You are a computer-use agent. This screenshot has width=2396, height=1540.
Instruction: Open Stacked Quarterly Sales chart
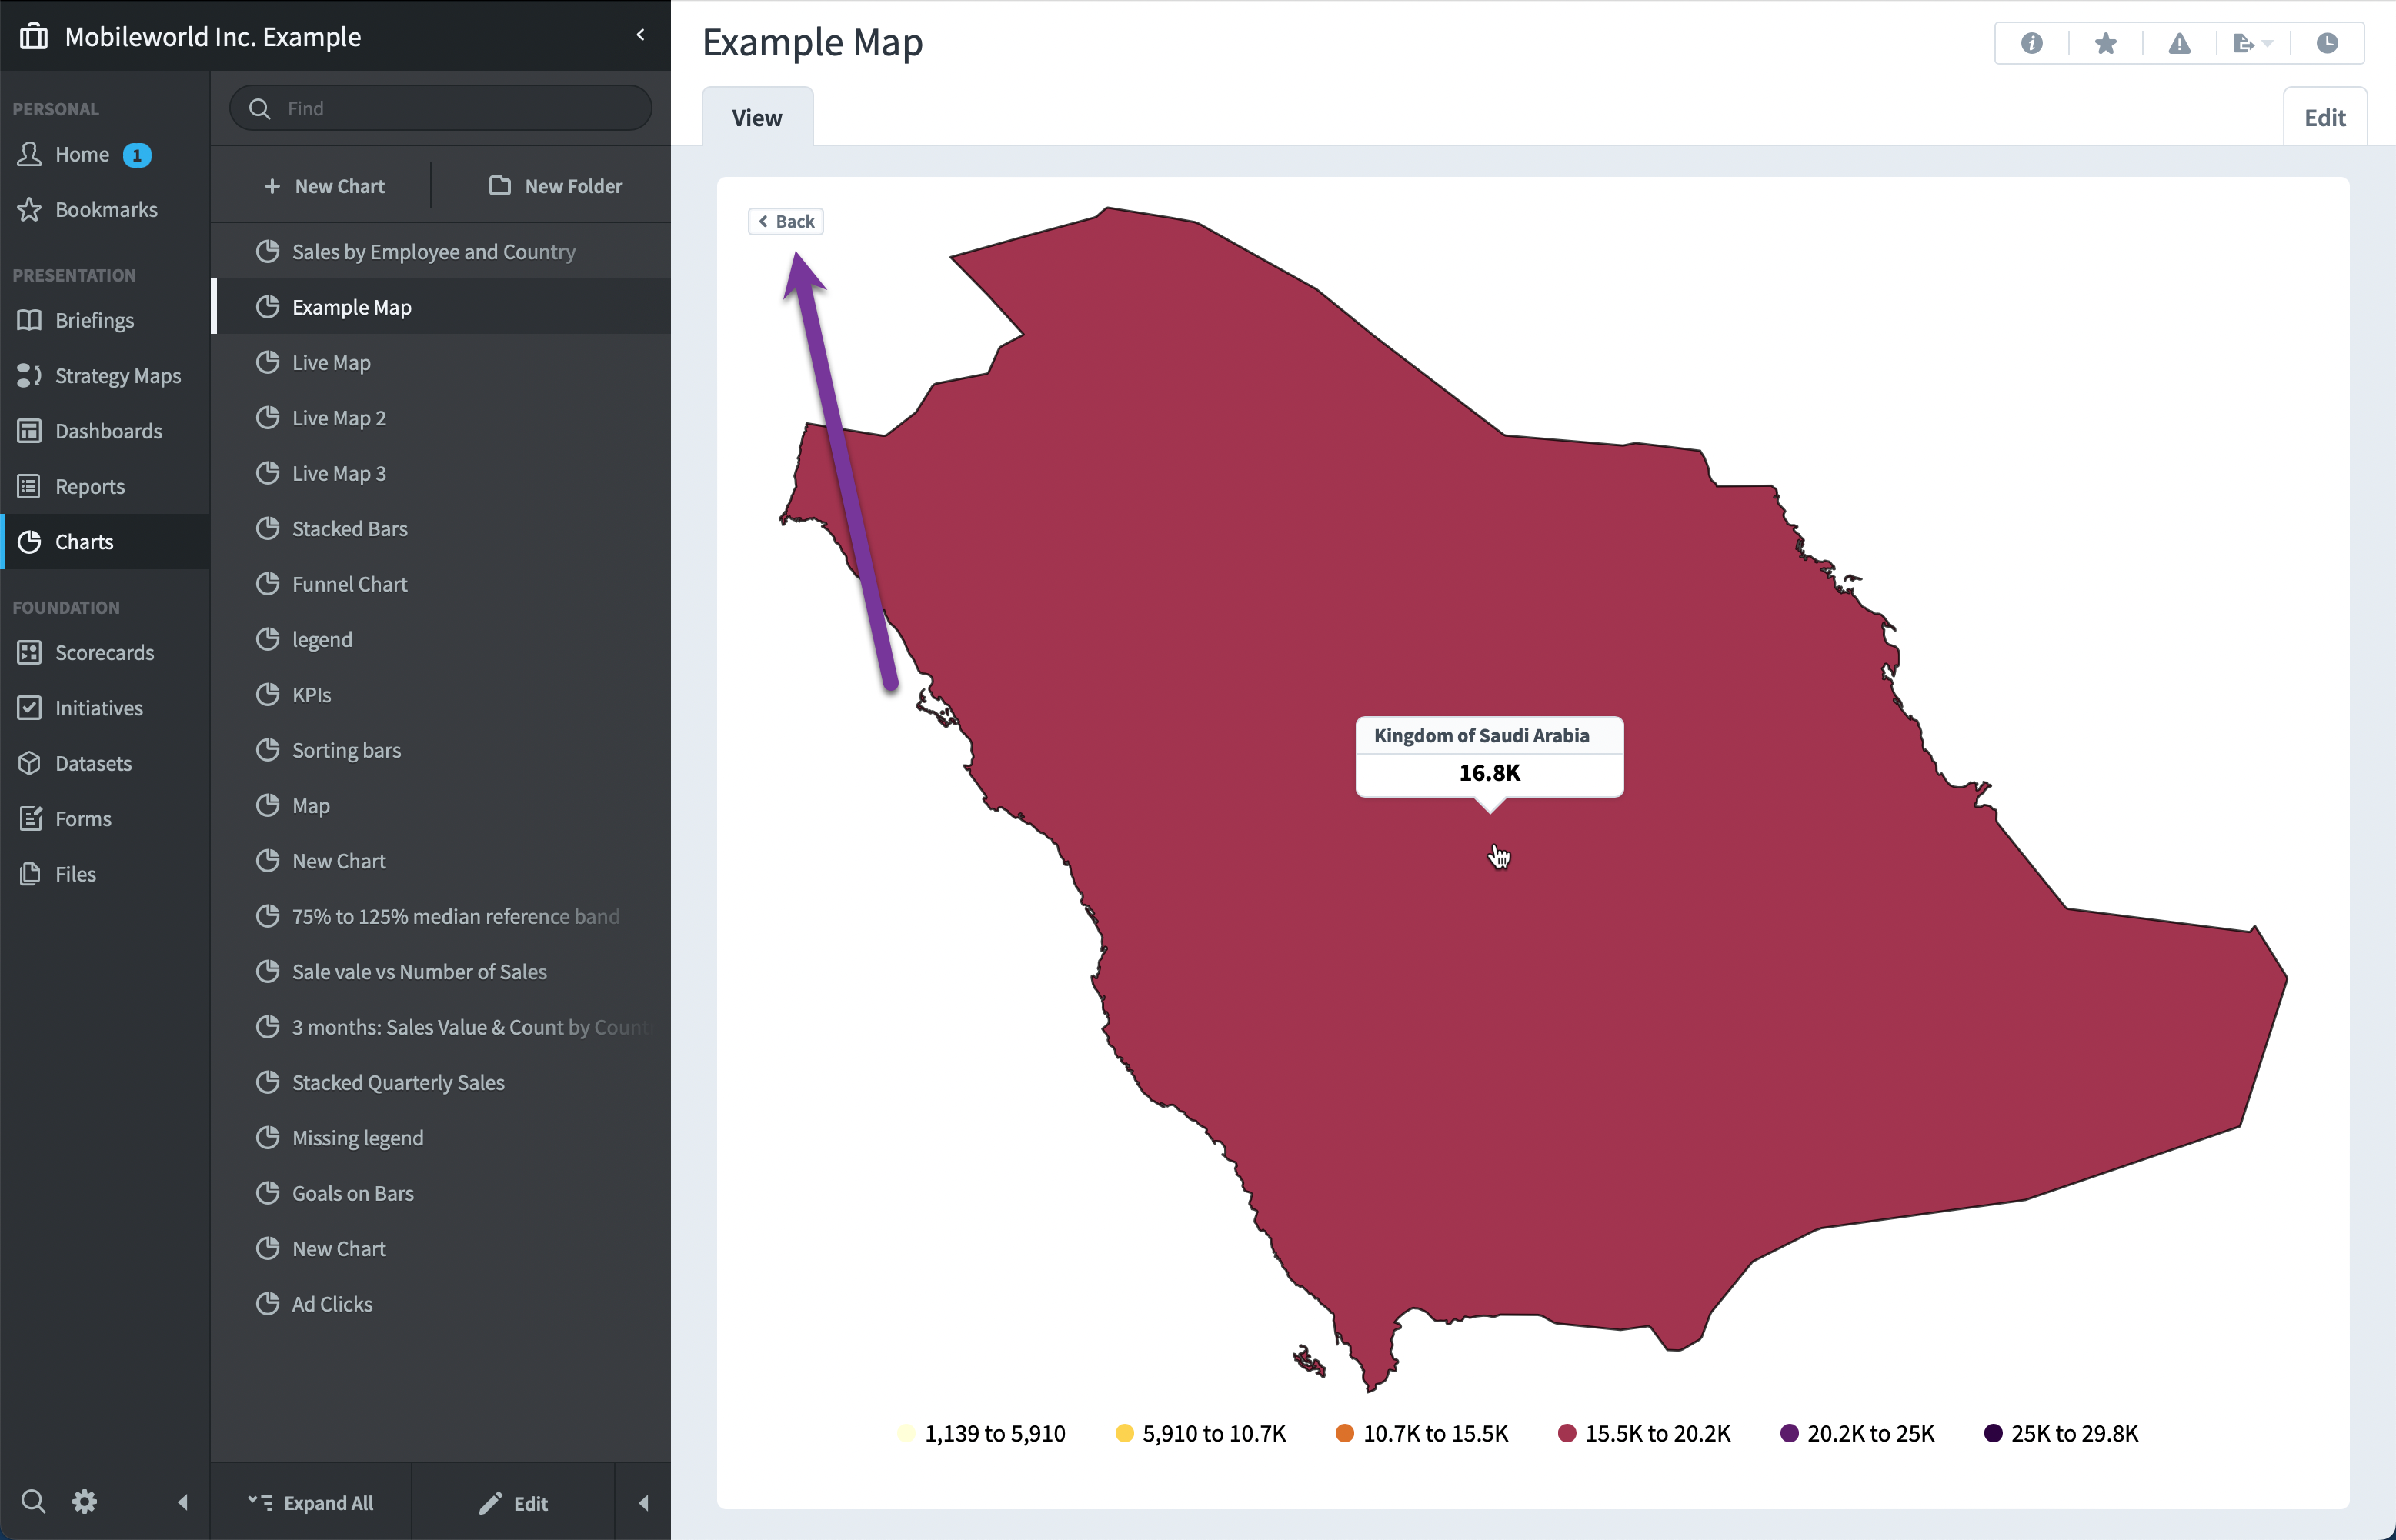click(x=440, y=1082)
